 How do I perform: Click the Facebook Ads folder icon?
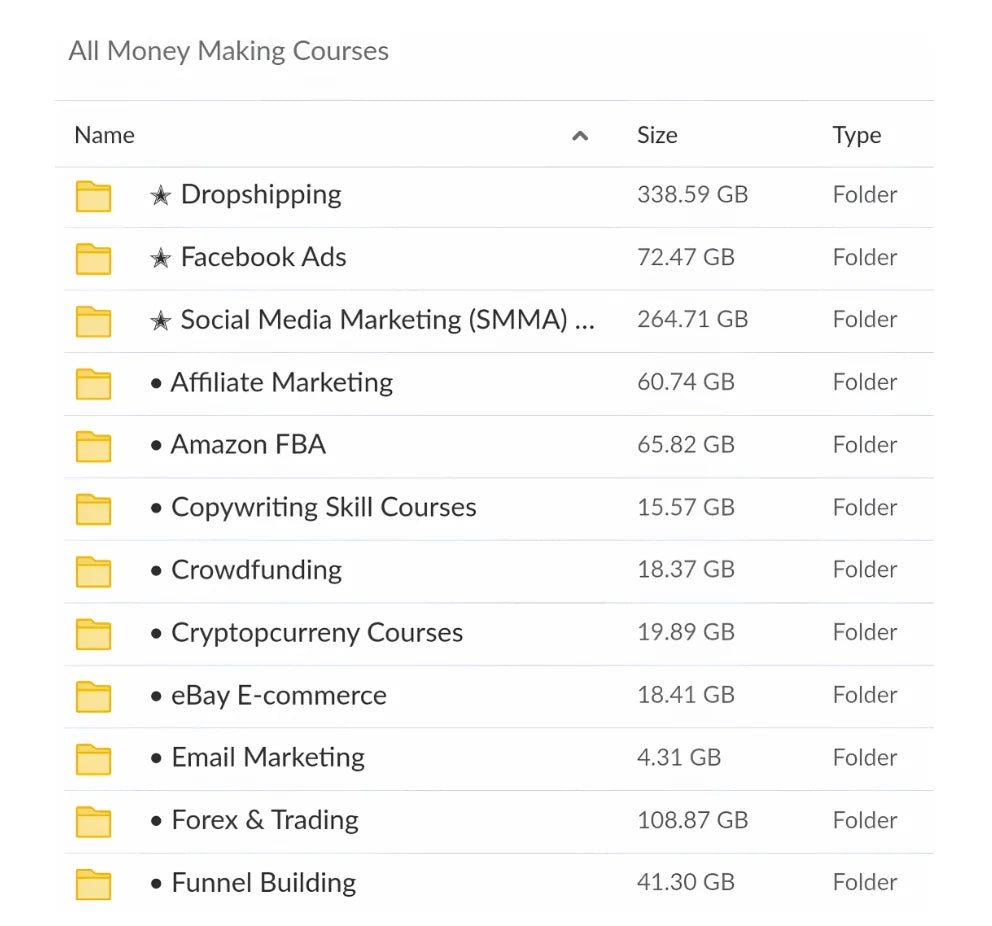point(93,258)
